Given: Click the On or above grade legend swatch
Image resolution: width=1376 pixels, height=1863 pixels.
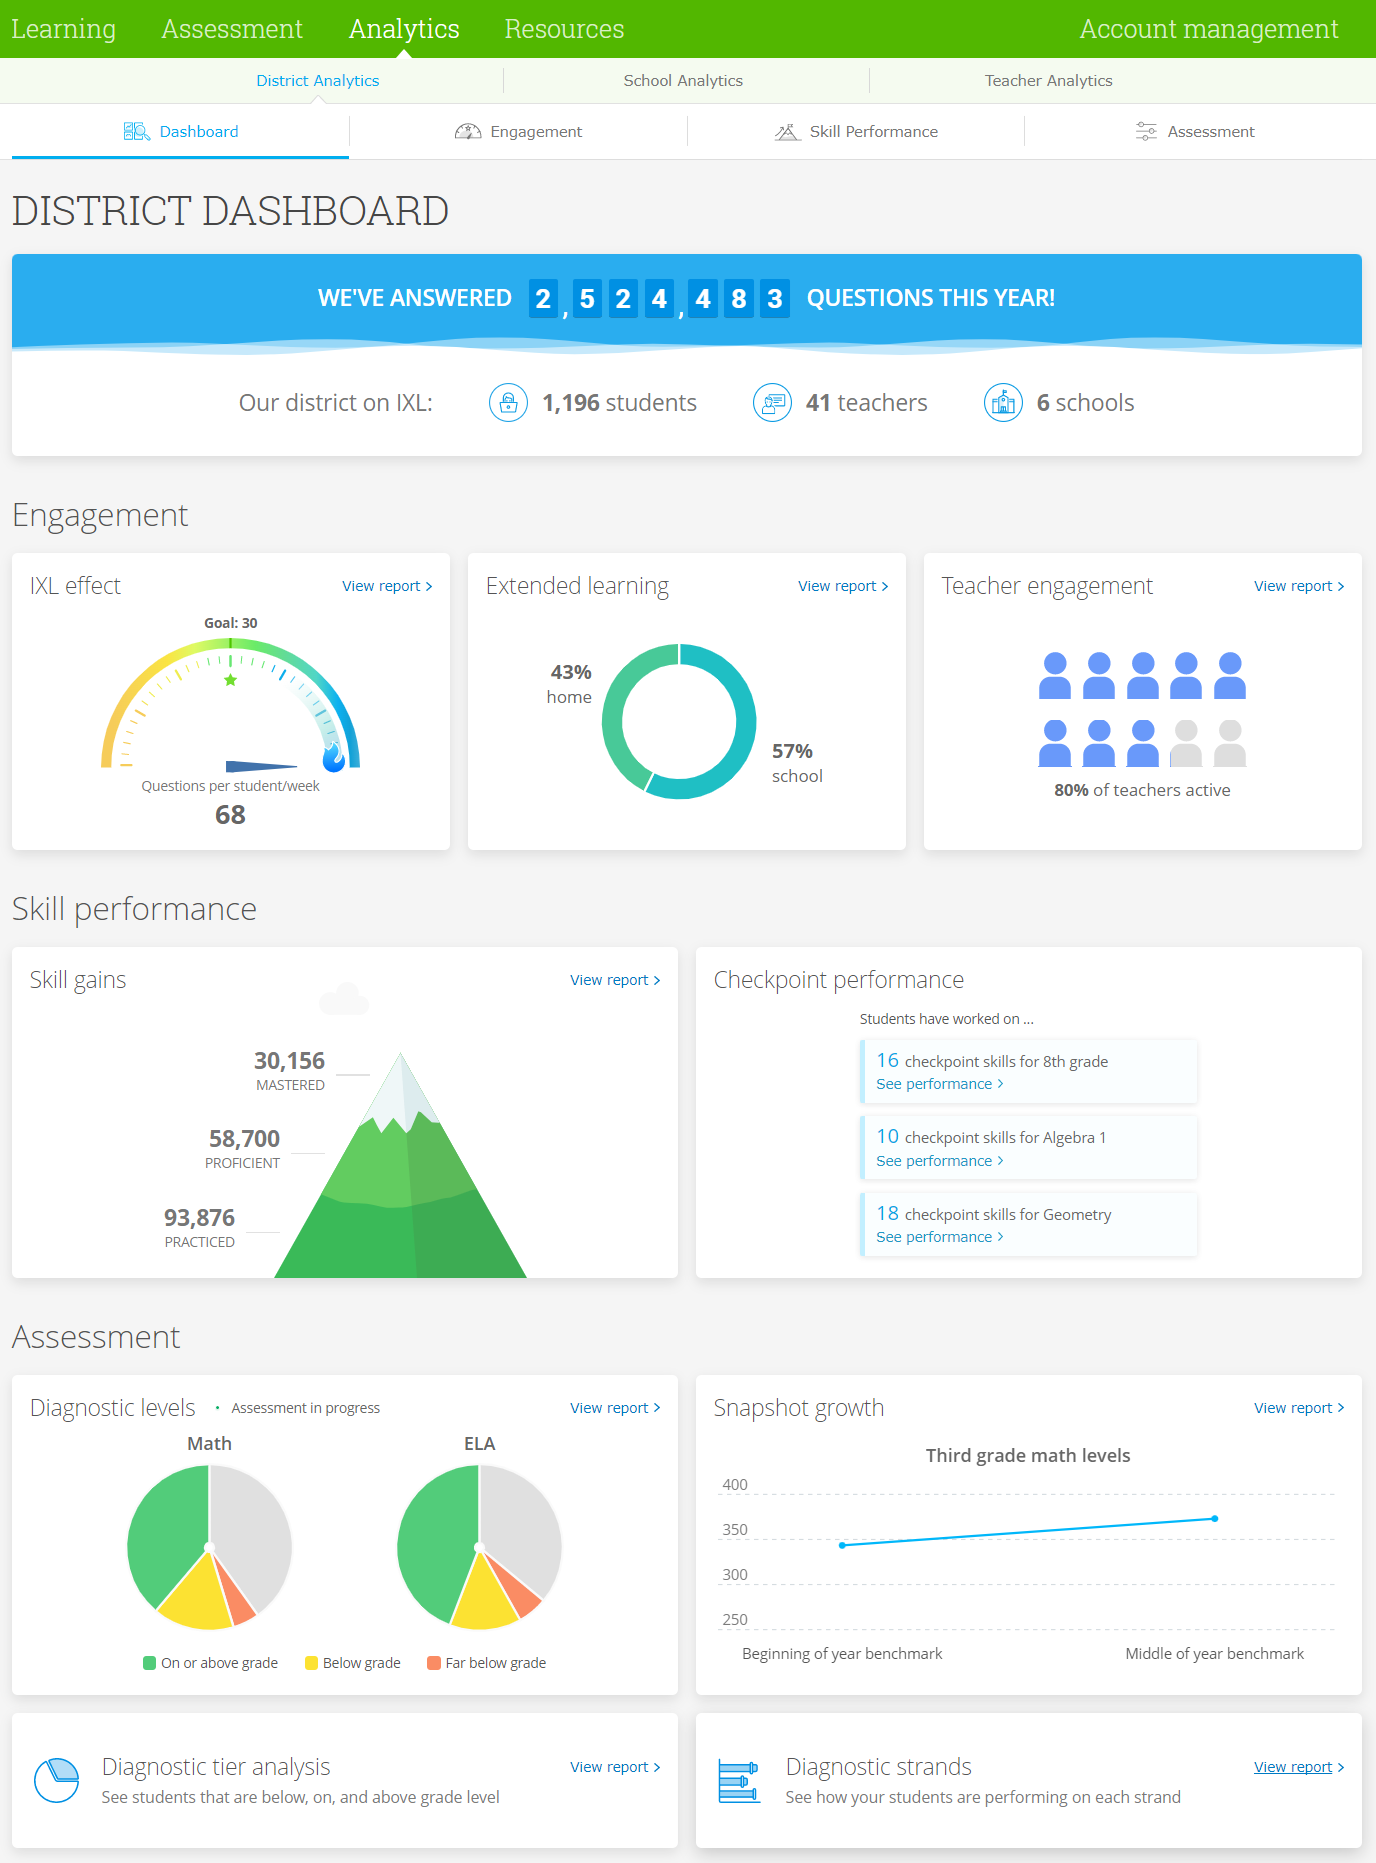Looking at the screenshot, I should point(150,1663).
